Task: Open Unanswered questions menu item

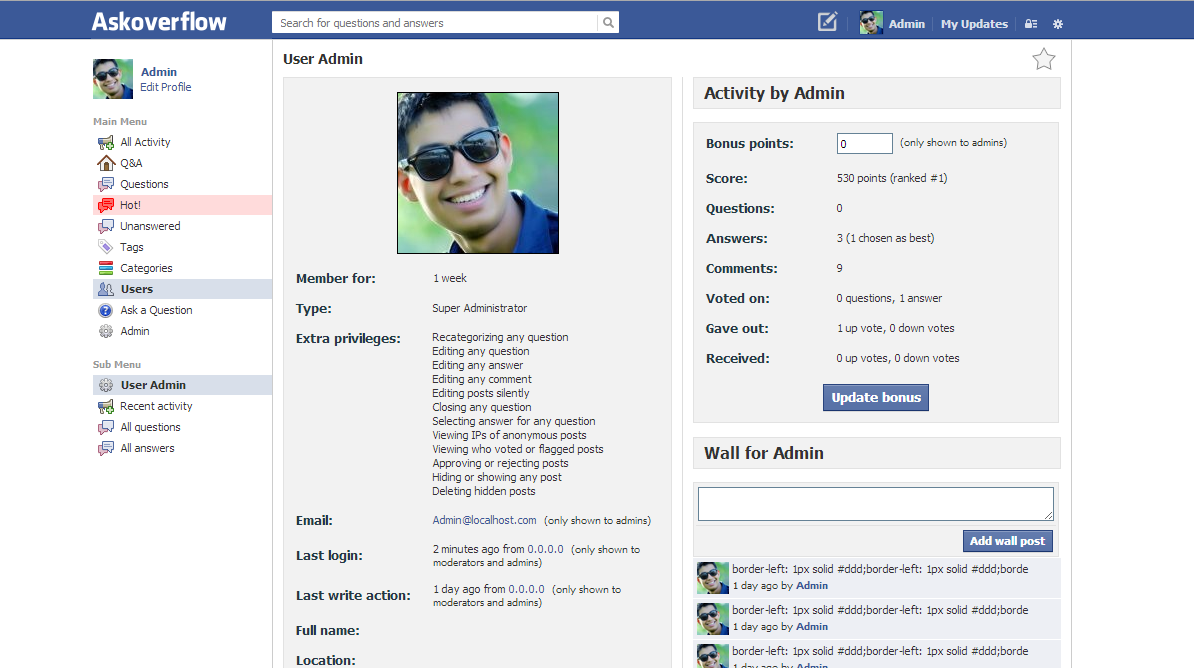Action: click(150, 226)
